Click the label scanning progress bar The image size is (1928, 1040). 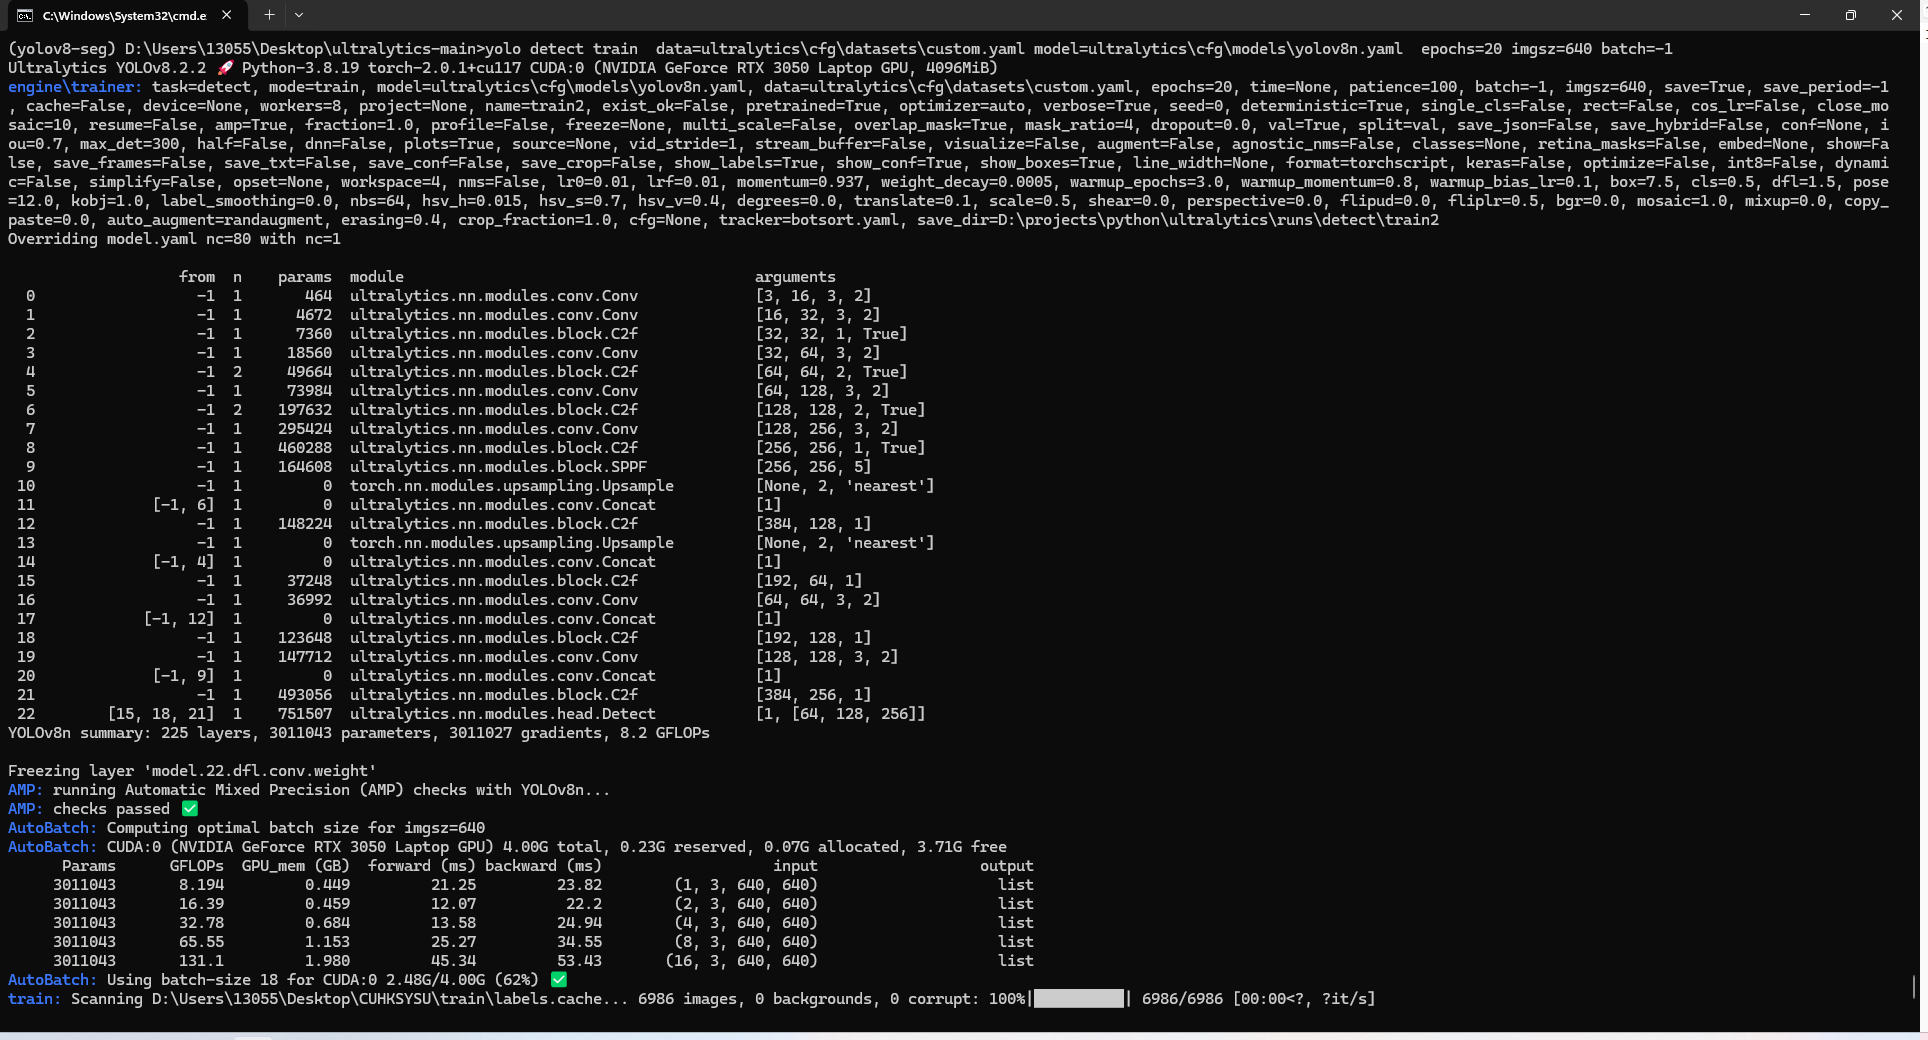tap(1079, 998)
